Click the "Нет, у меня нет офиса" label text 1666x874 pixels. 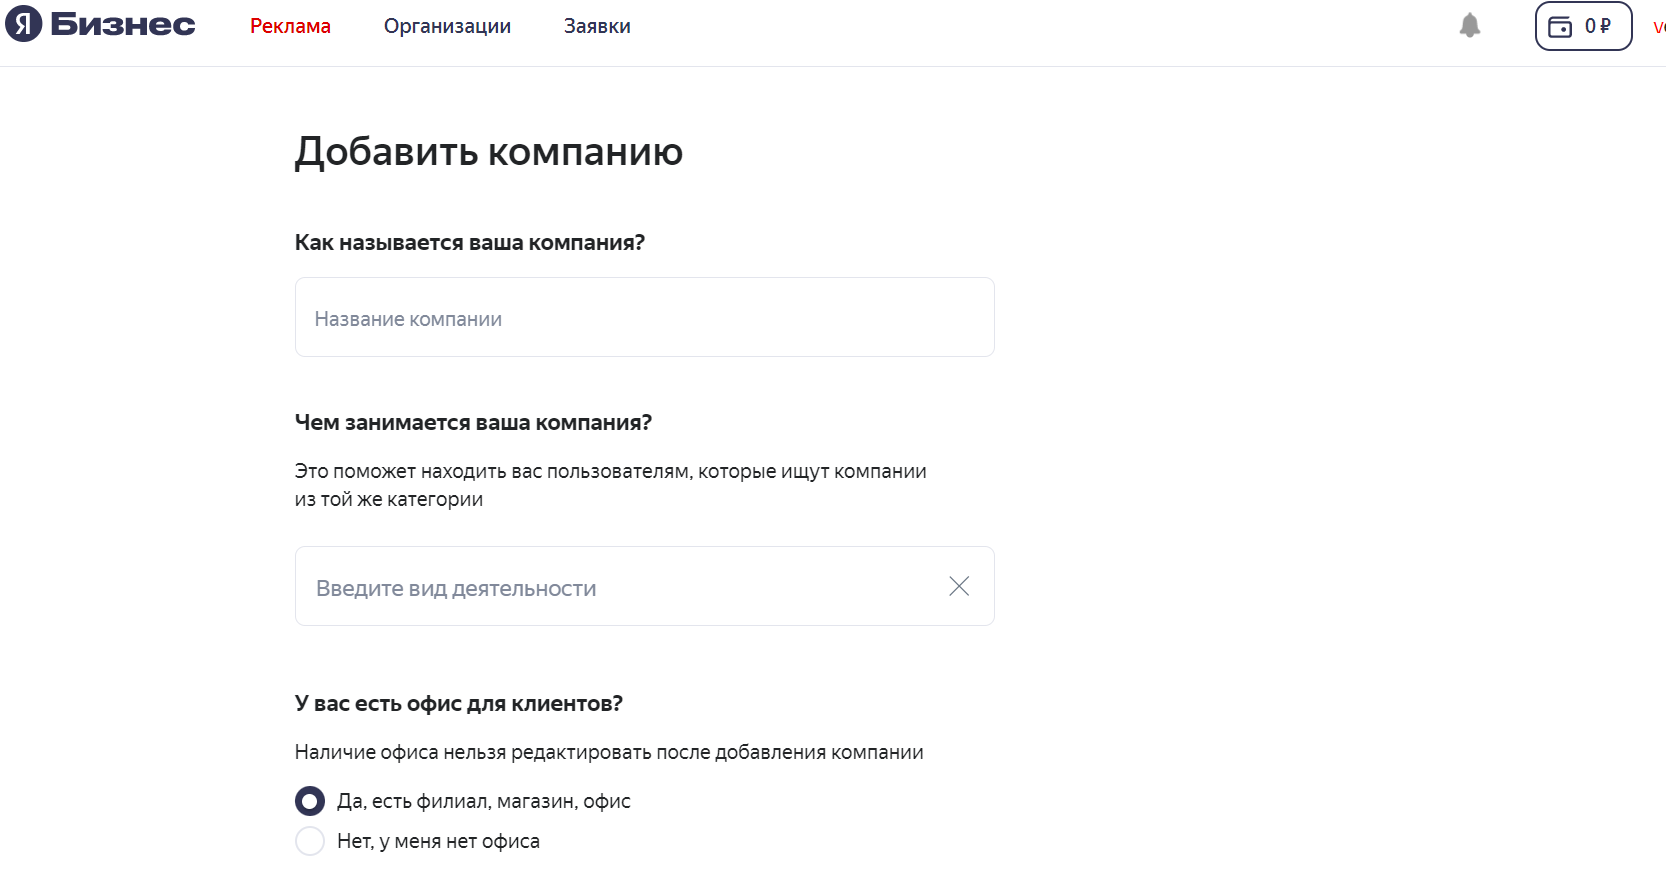[x=438, y=841]
